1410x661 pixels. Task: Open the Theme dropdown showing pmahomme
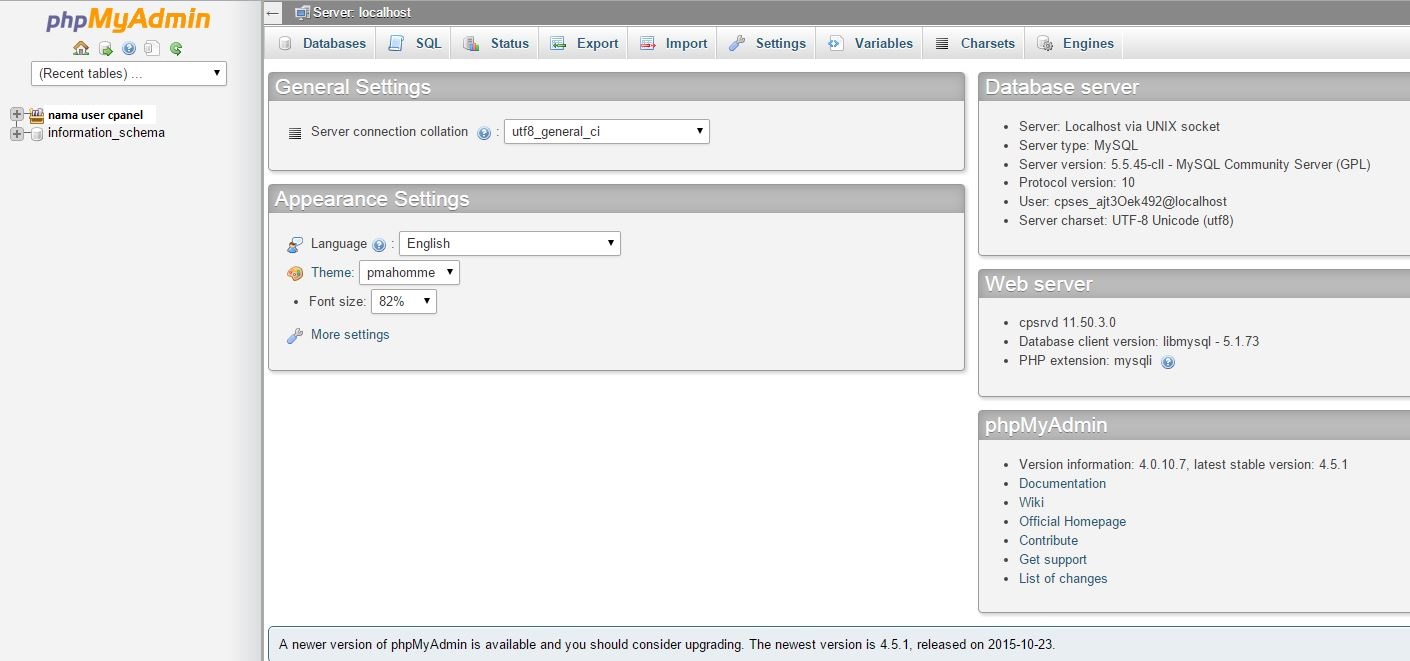coord(409,272)
